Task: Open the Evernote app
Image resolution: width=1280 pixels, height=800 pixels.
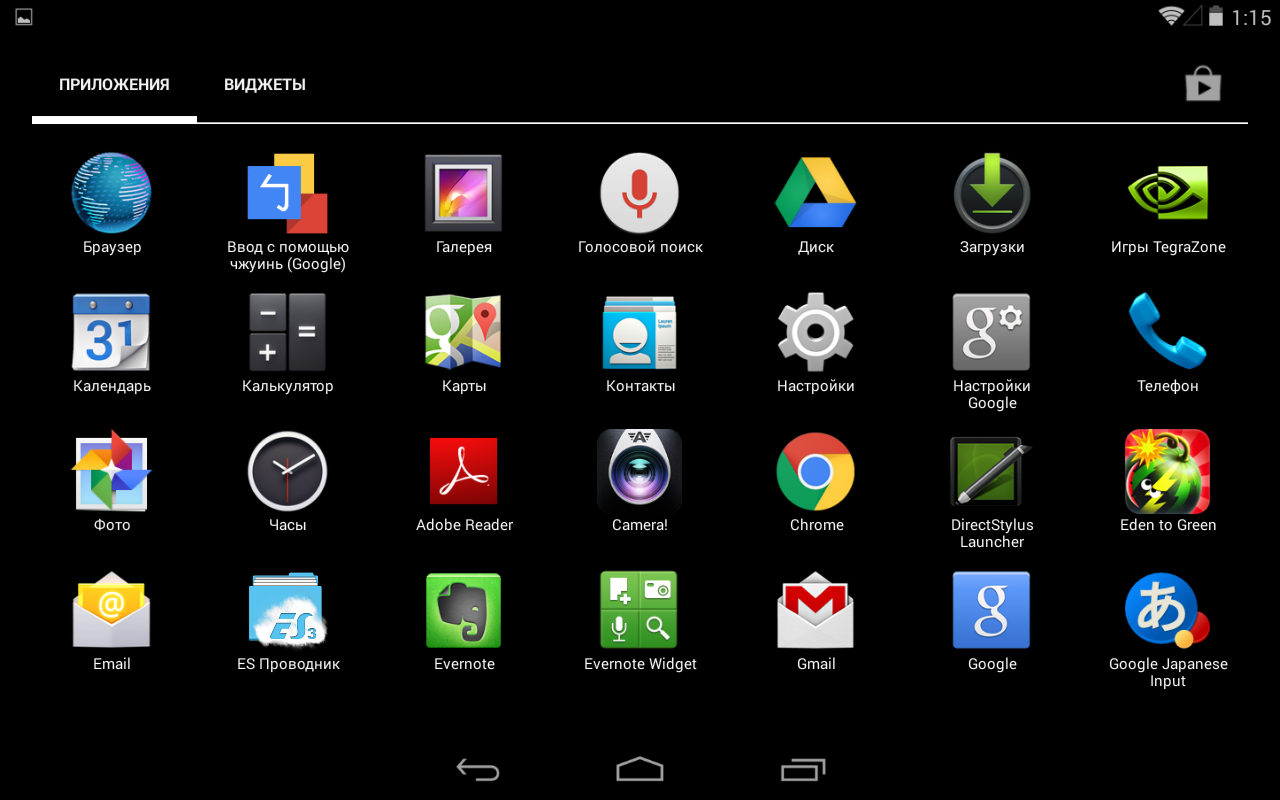Action: tap(464, 610)
